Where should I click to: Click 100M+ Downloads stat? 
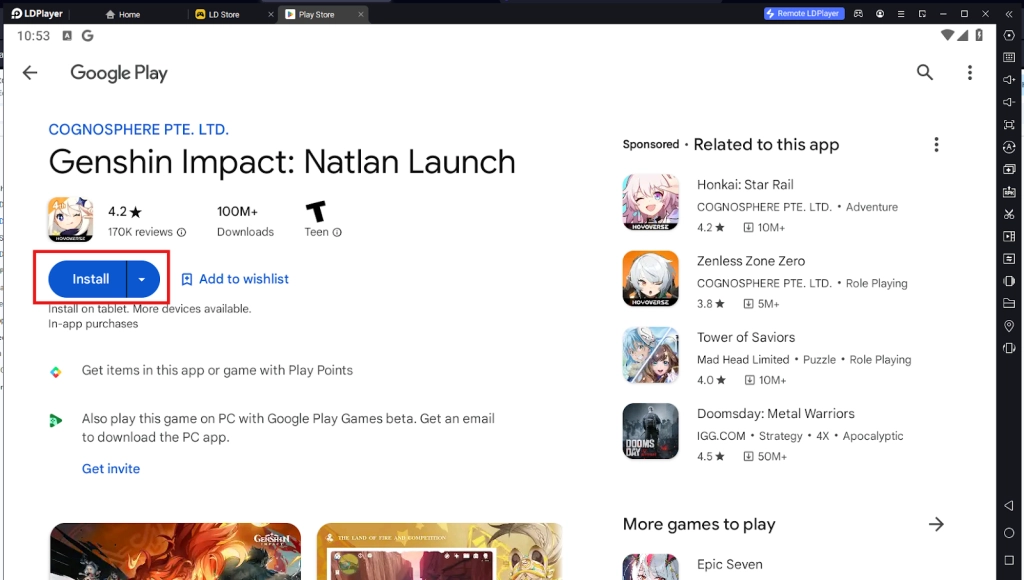pyautogui.click(x=245, y=221)
